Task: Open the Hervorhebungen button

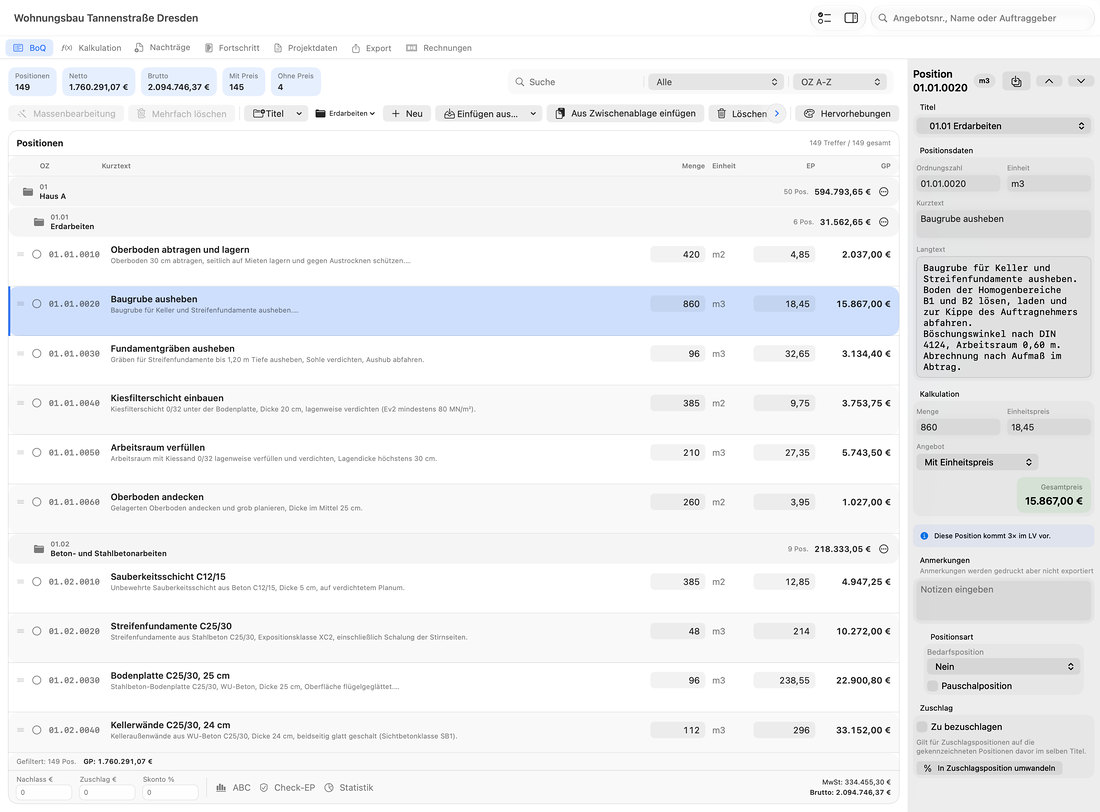Action: (847, 114)
